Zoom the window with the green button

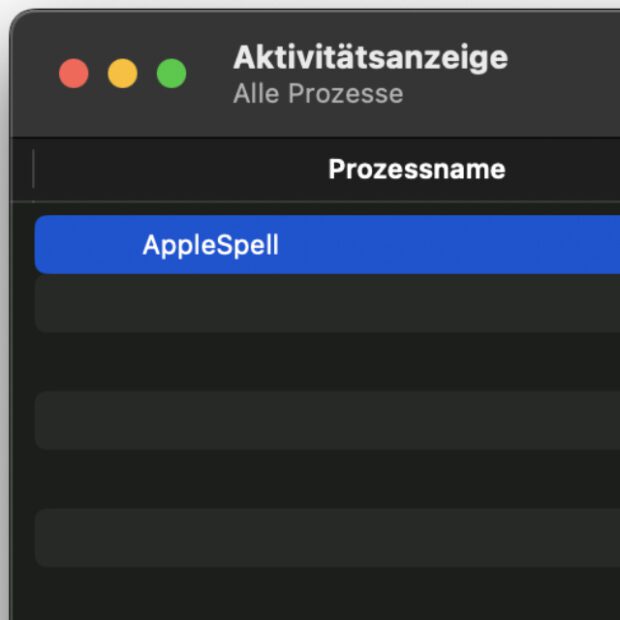pos(172,73)
